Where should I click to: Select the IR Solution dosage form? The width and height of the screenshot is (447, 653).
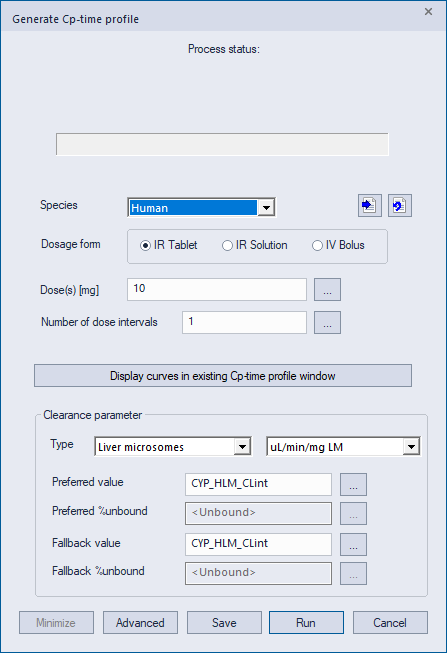point(255,245)
